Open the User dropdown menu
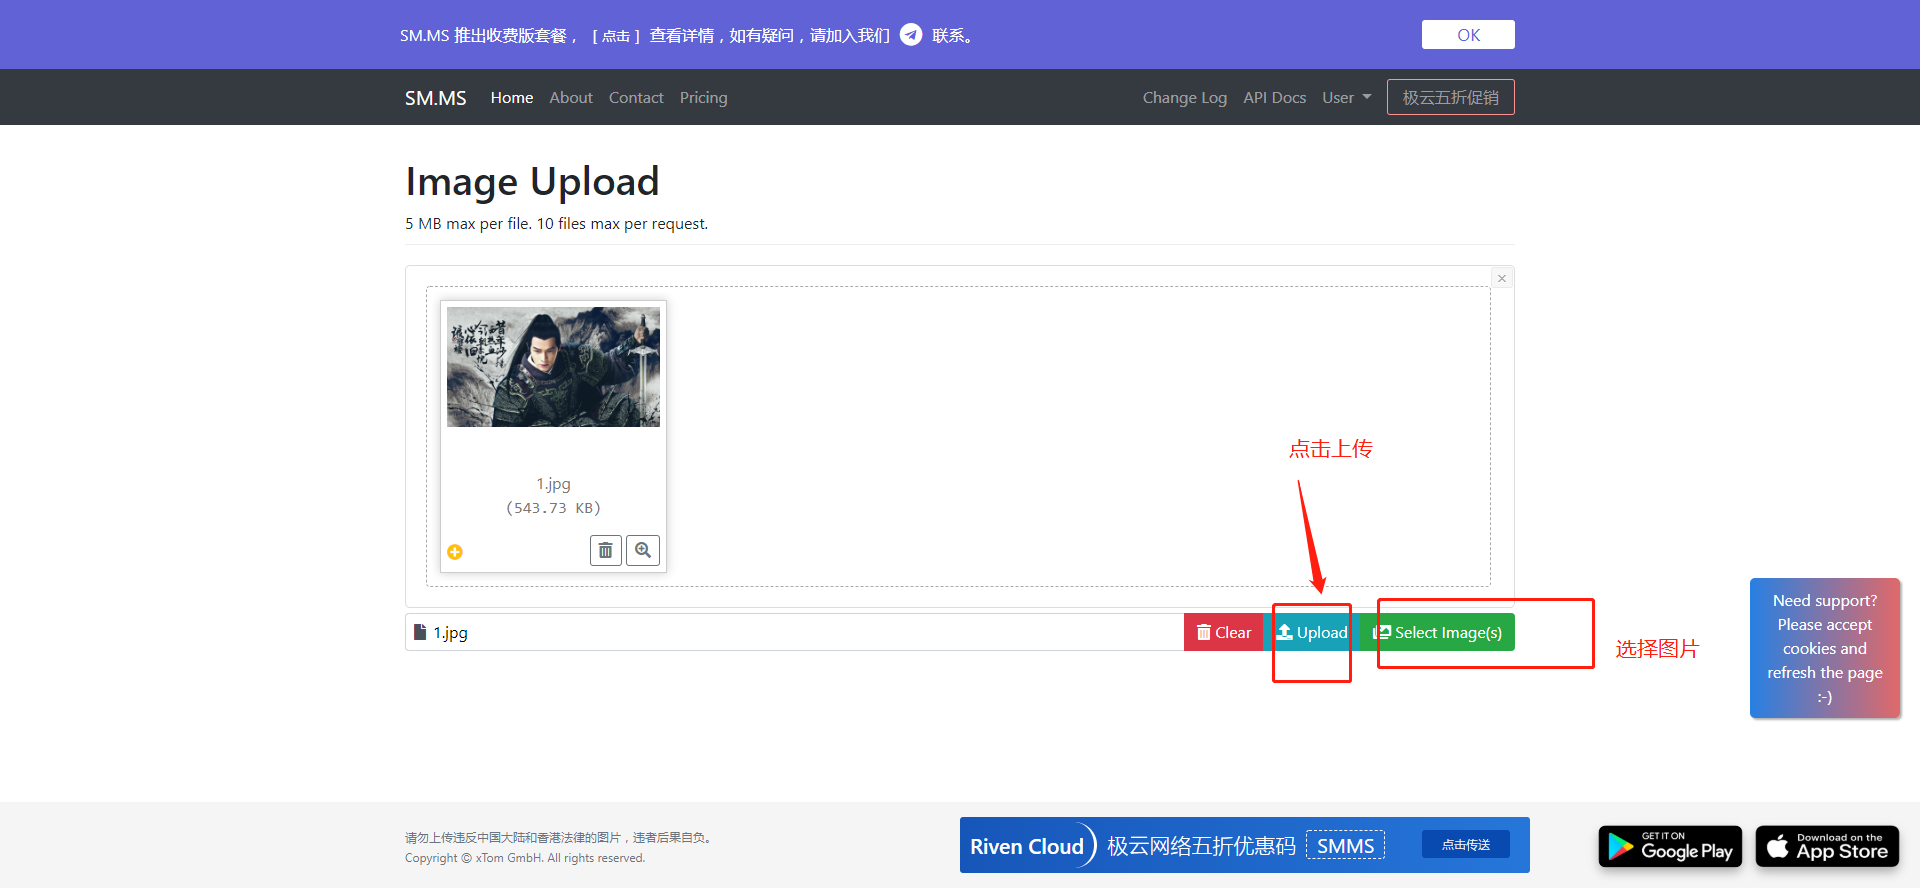The image size is (1920, 888). (x=1346, y=98)
